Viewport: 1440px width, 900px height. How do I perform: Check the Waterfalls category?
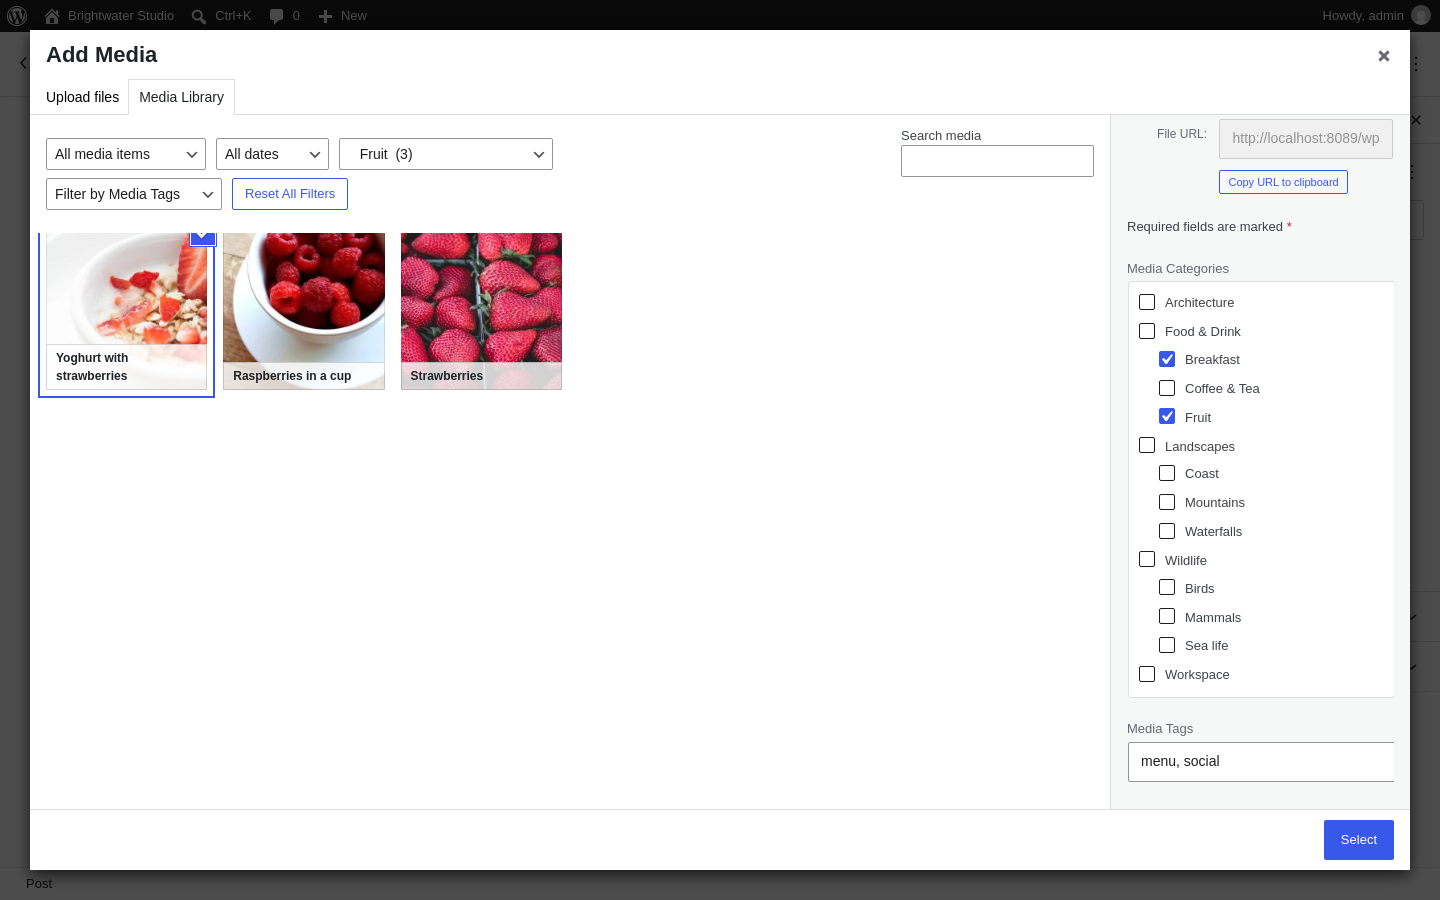click(1167, 531)
